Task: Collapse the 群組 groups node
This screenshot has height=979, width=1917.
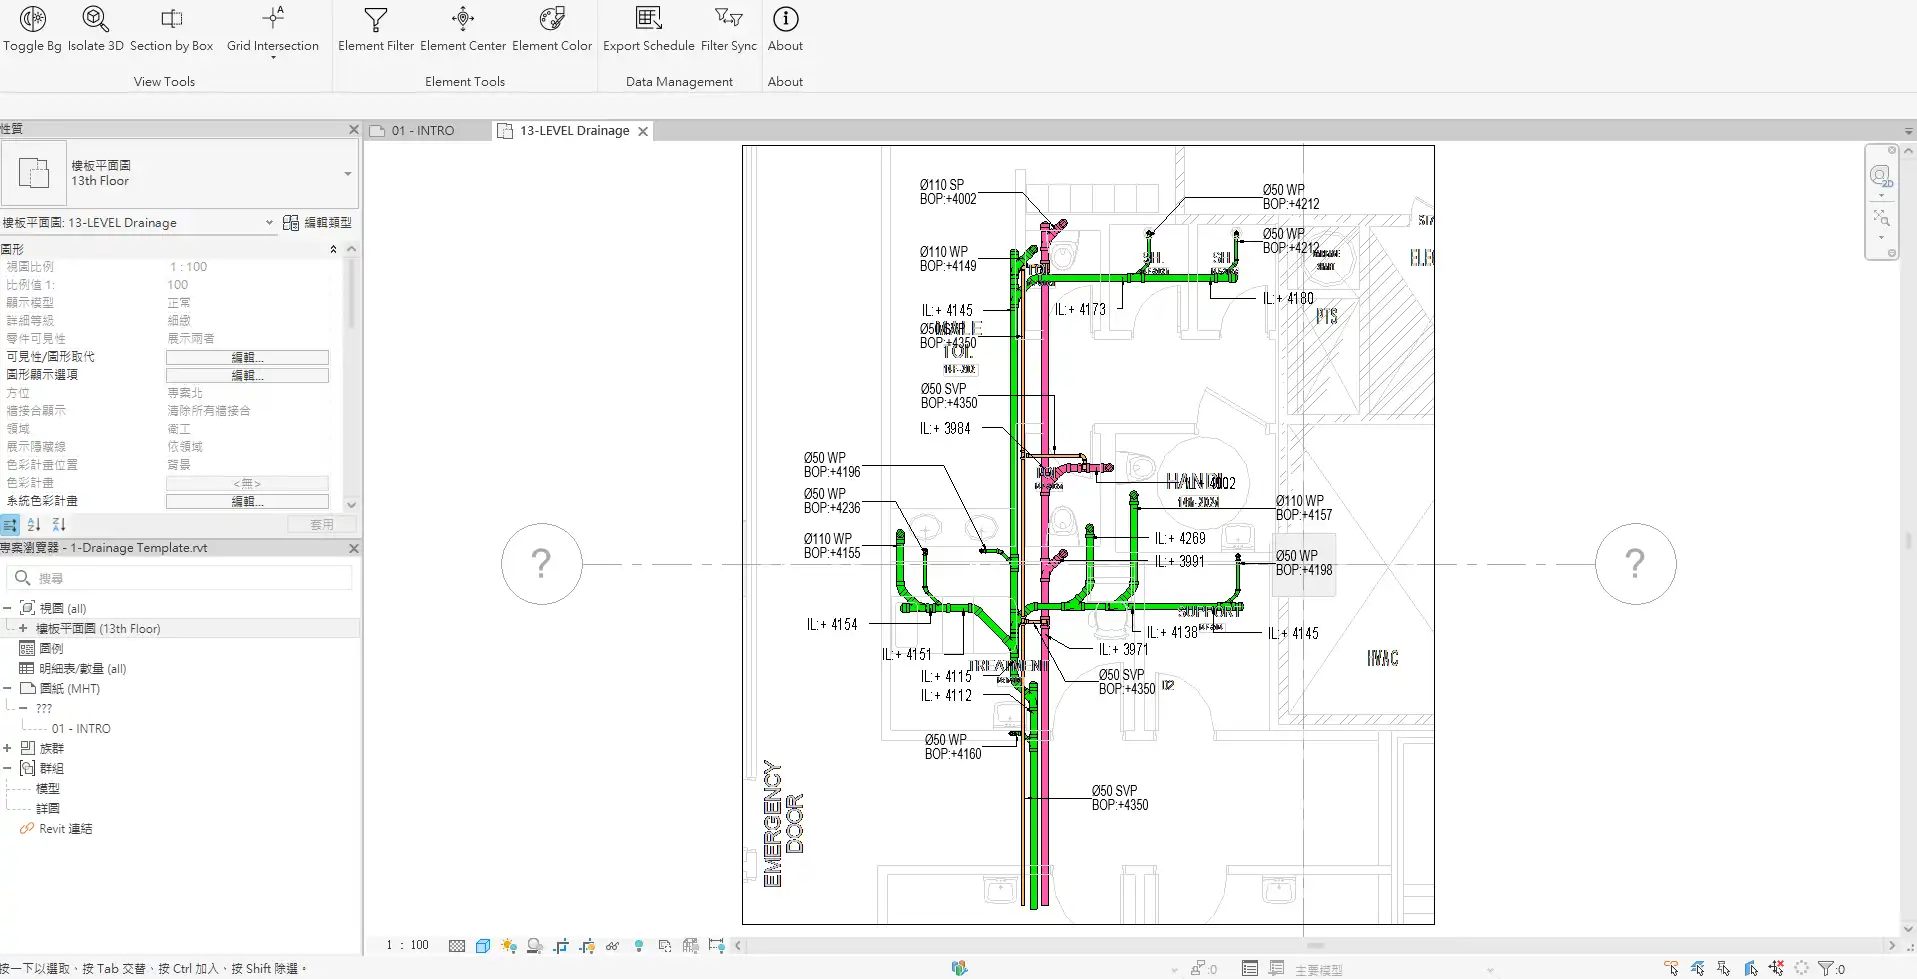Action: 7,768
